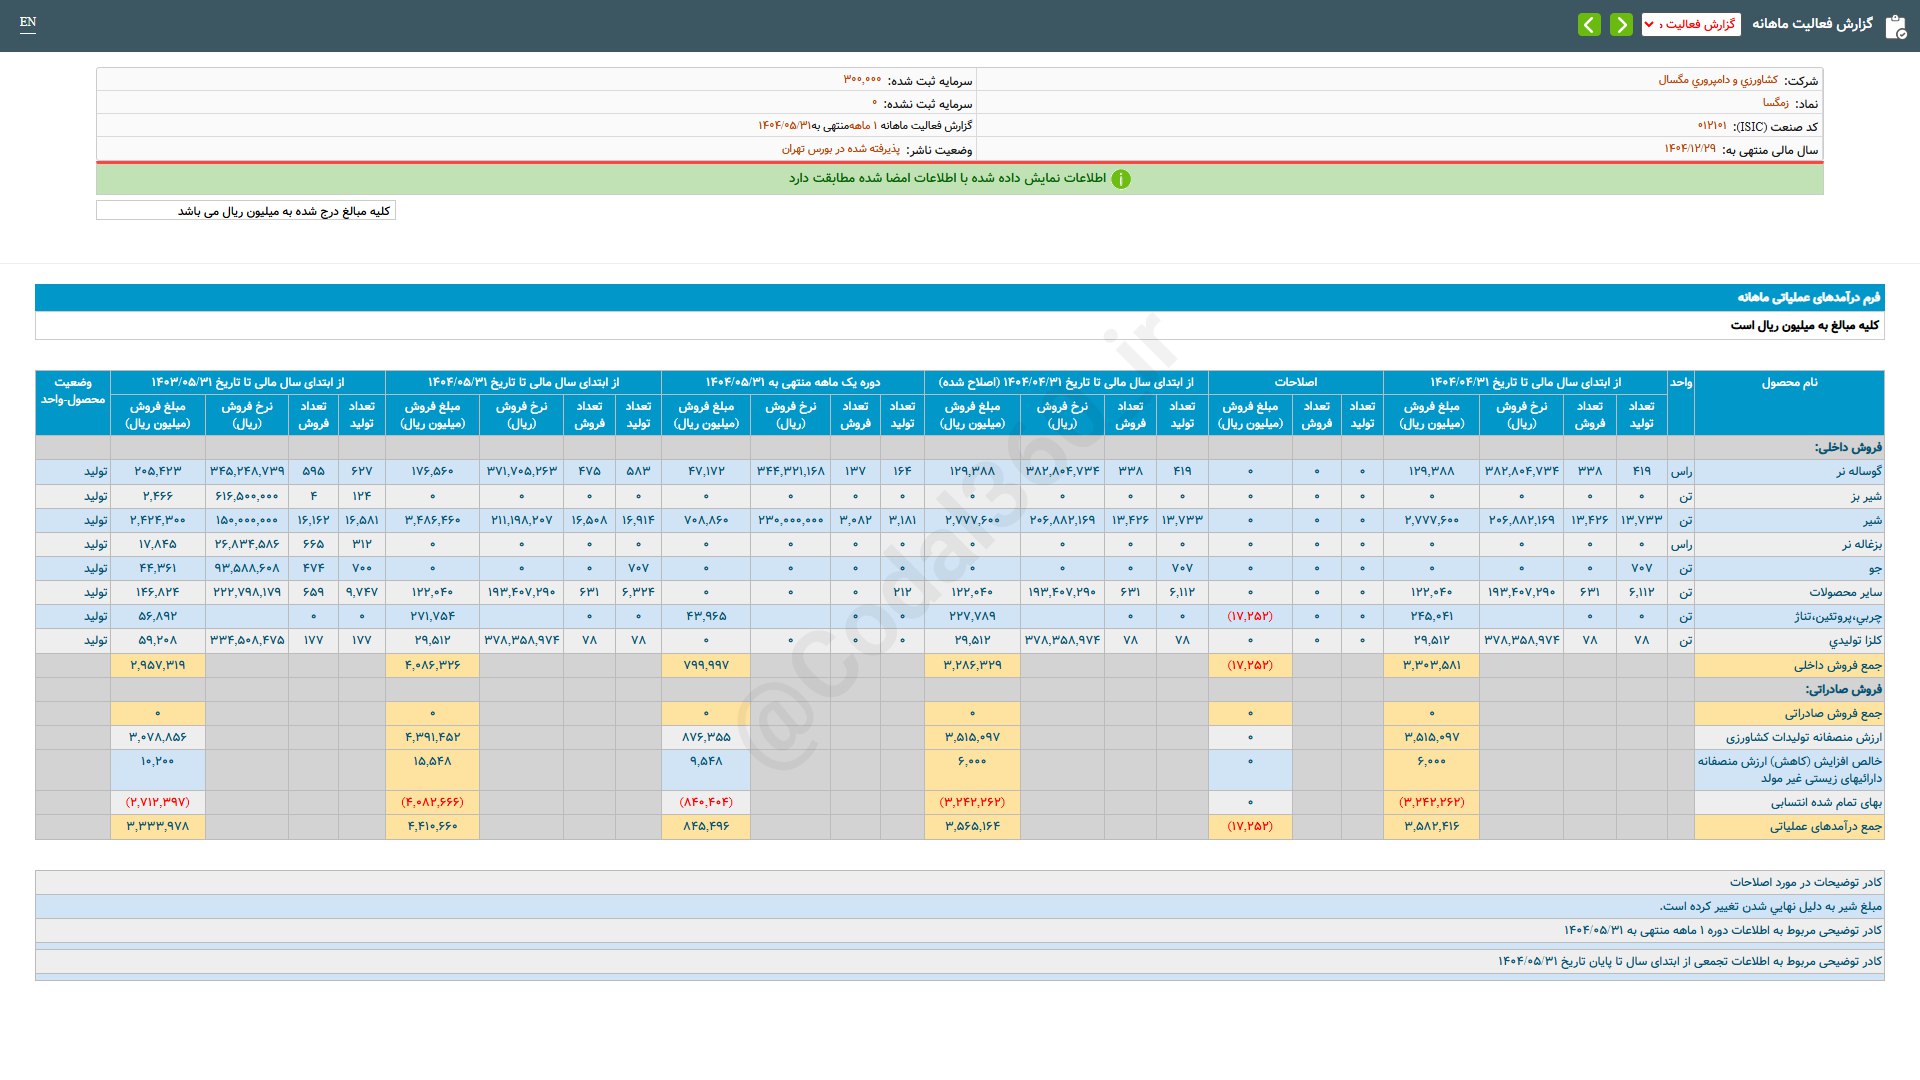This screenshot has height=1080, width=1920.
Task: Click the جو product row label
Action: pos(1875,568)
